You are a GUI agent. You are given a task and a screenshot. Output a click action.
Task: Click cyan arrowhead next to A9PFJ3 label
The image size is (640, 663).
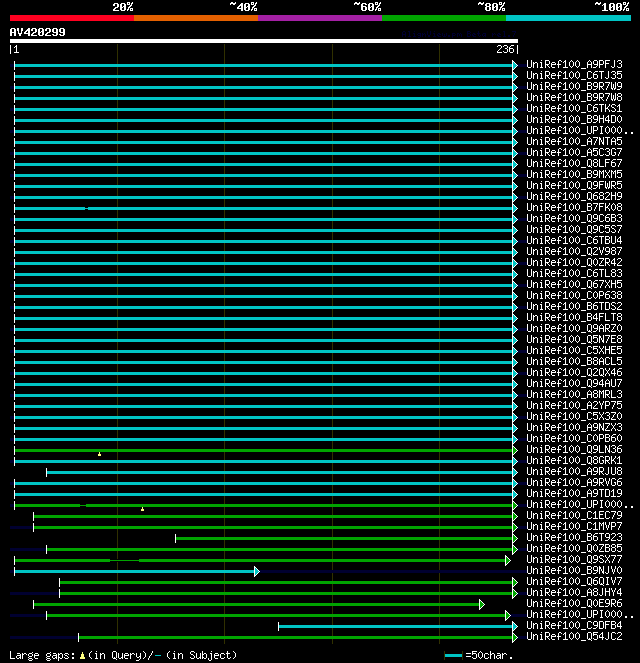[515, 65]
